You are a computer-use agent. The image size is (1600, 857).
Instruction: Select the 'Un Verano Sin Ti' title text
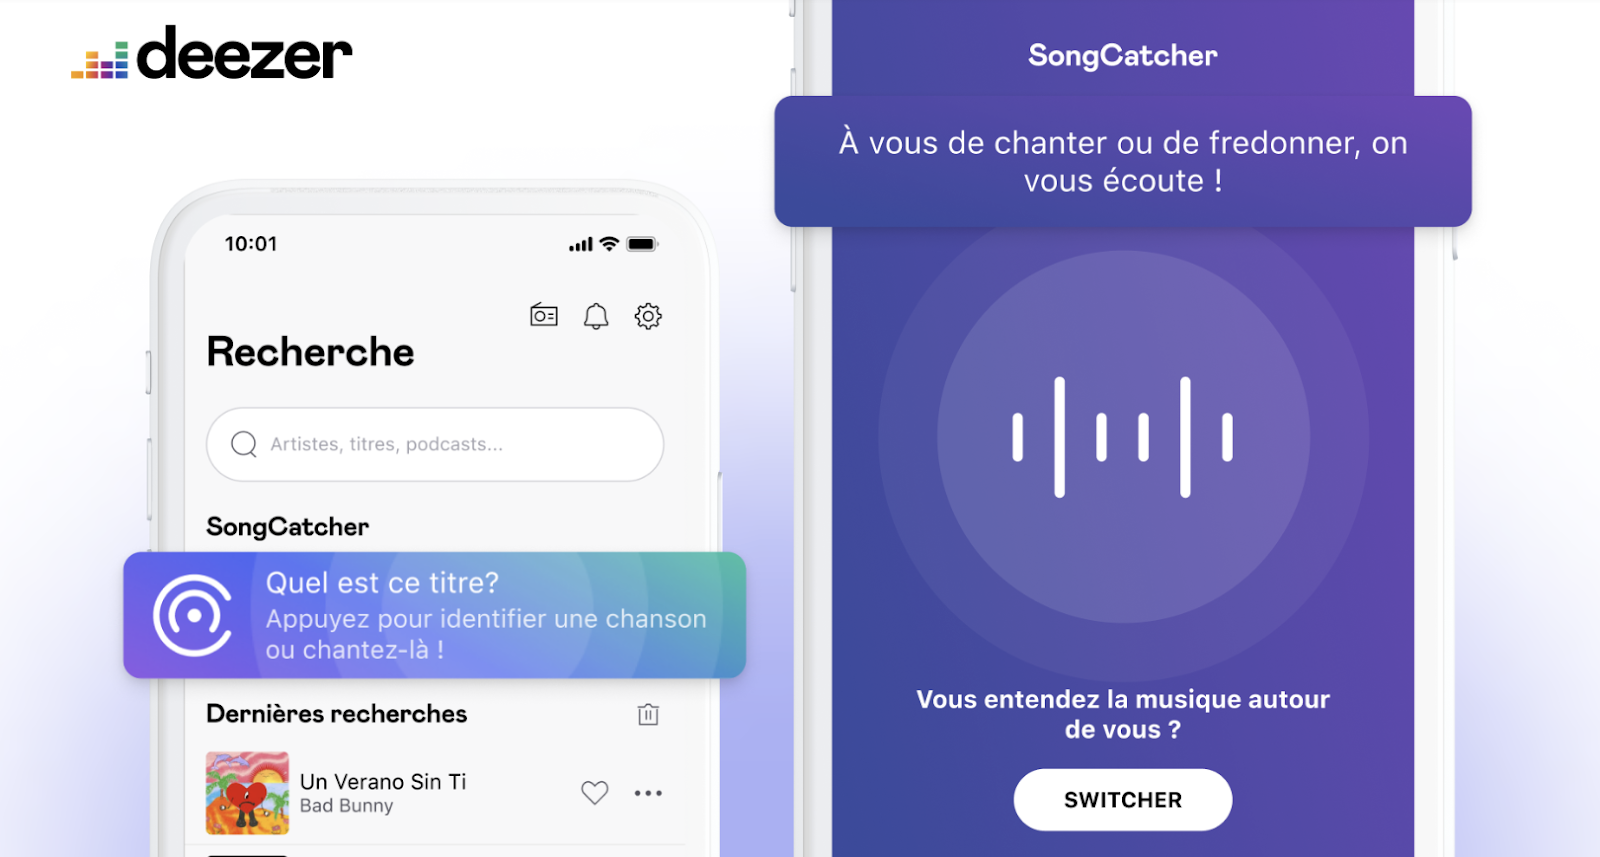(x=383, y=782)
